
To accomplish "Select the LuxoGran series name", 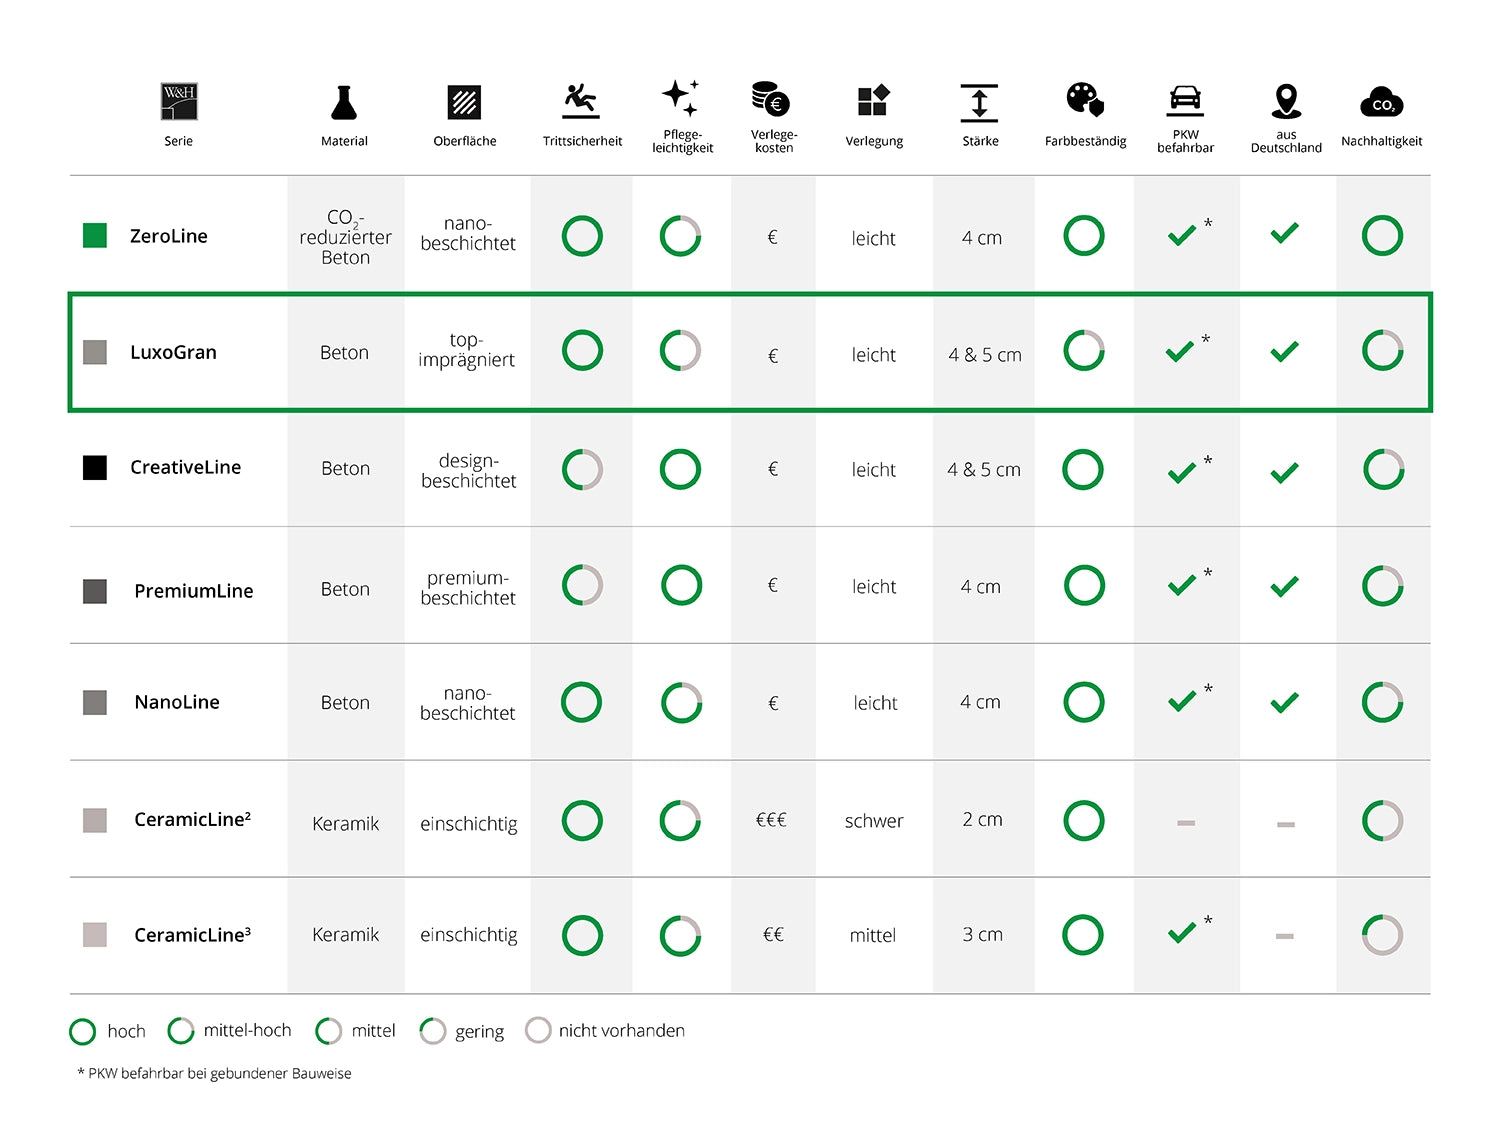I will (173, 352).
